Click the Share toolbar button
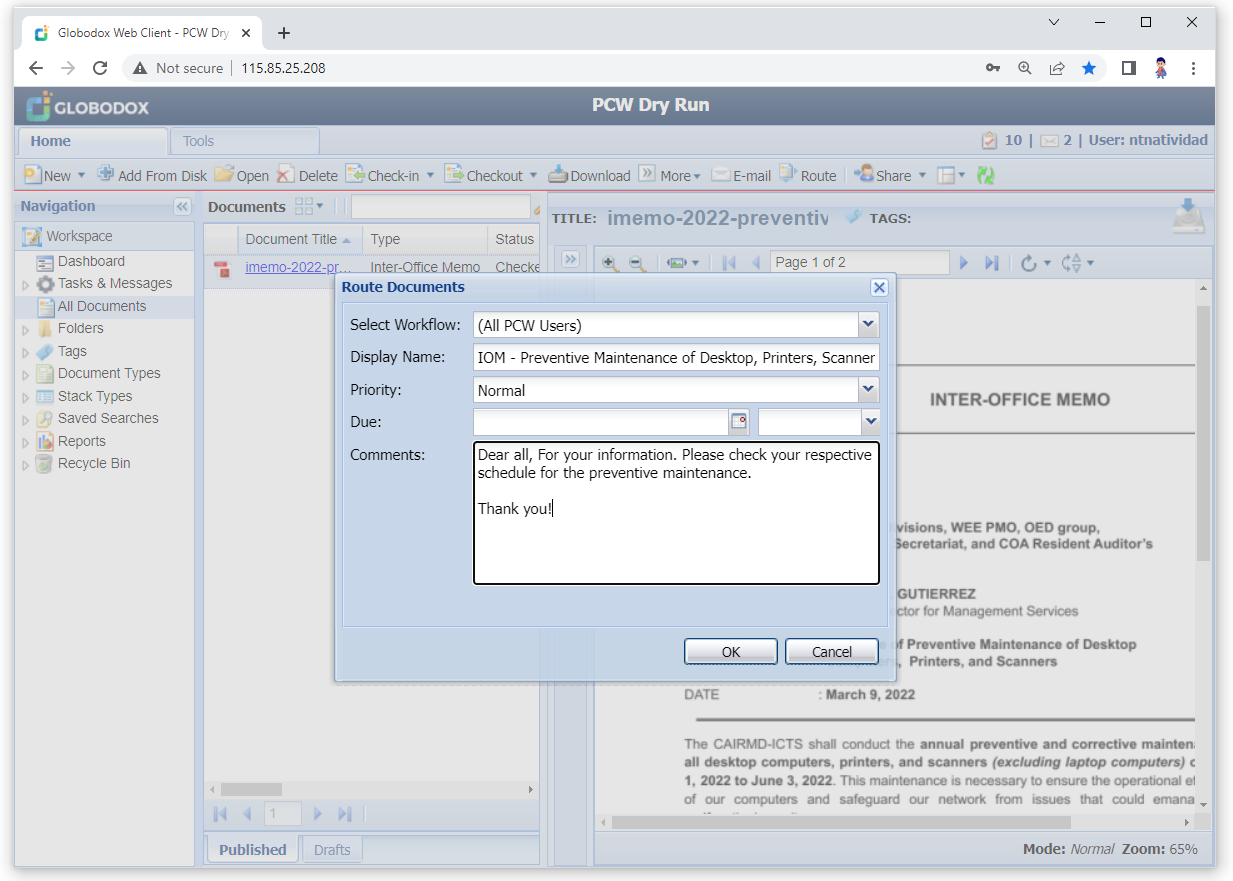Image resolution: width=1233 pixels, height=881 pixels. point(883,175)
